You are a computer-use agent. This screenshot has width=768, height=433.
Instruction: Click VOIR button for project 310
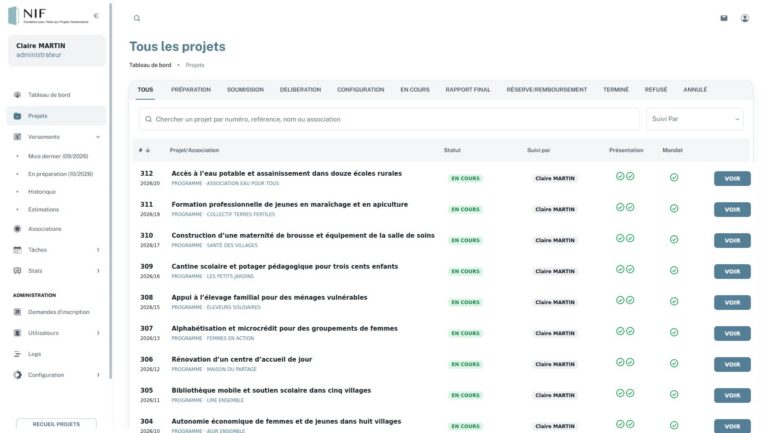pyautogui.click(x=732, y=241)
